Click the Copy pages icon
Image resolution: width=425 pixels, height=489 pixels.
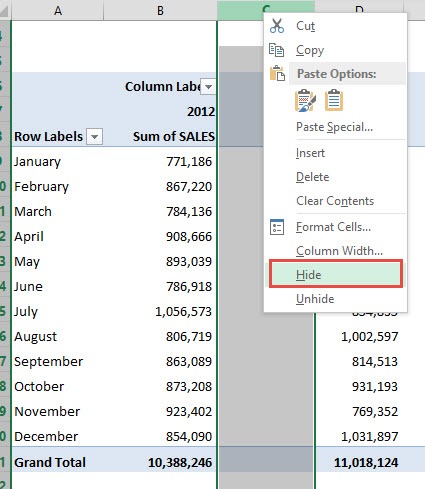(x=276, y=50)
